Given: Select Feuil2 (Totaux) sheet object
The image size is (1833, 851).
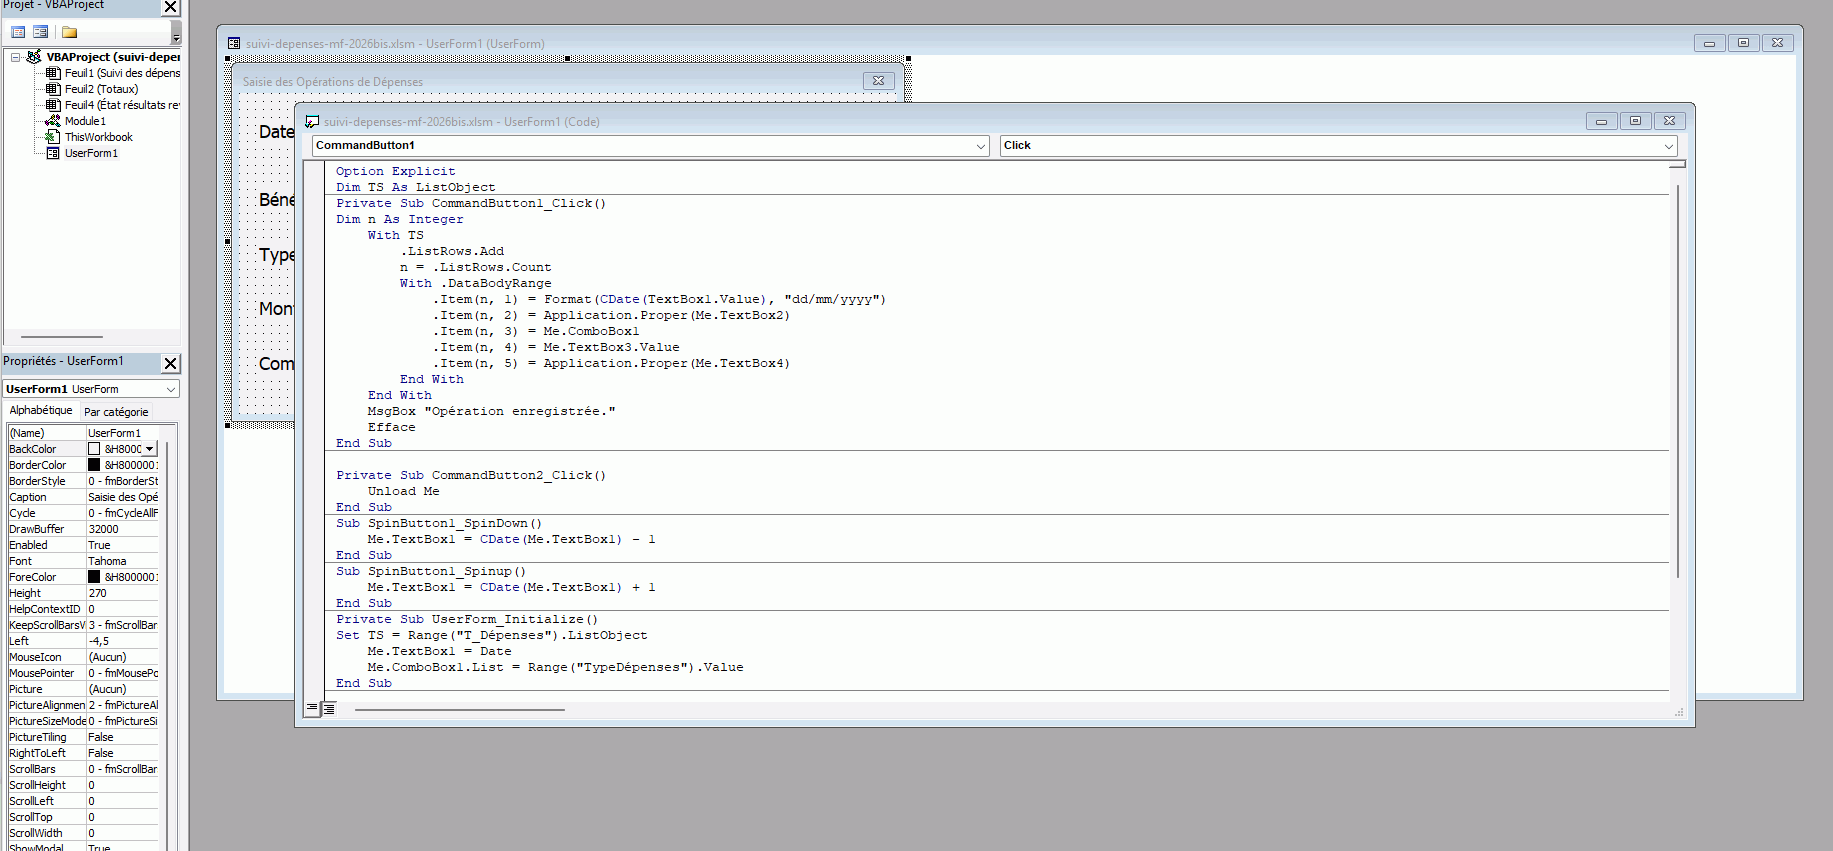Looking at the screenshot, I should pos(101,89).
